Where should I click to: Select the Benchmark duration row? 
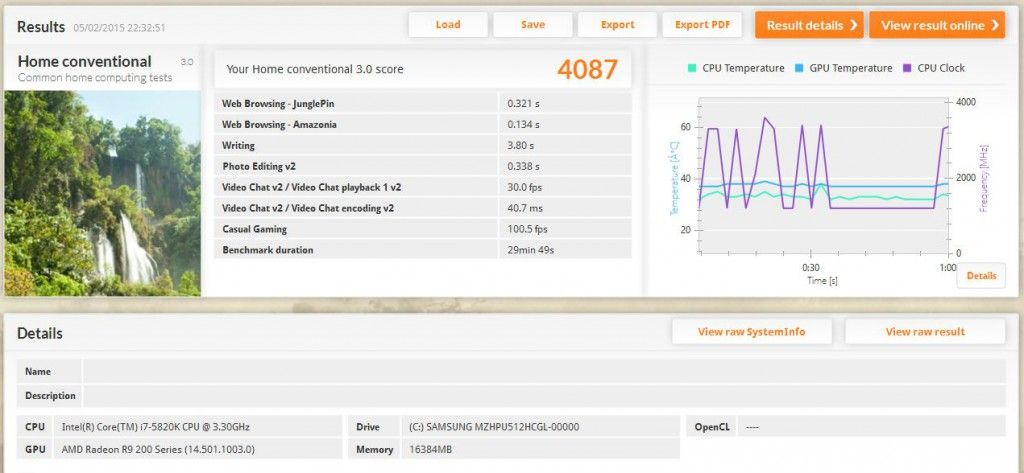[423, 250]
